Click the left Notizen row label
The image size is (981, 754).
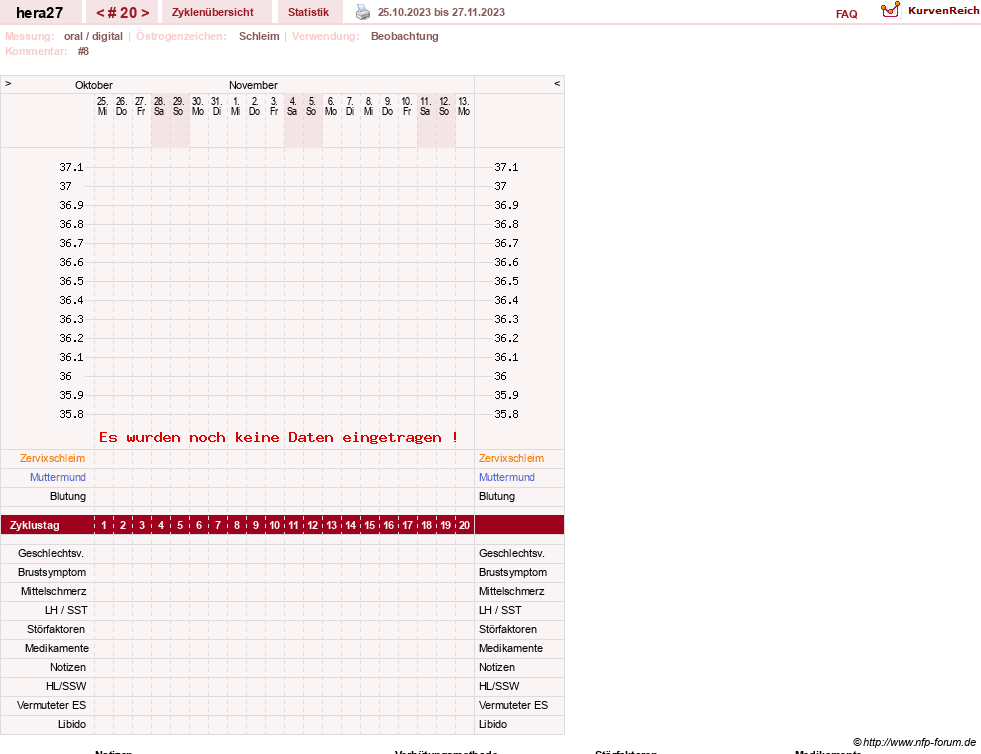click(68, 667)
